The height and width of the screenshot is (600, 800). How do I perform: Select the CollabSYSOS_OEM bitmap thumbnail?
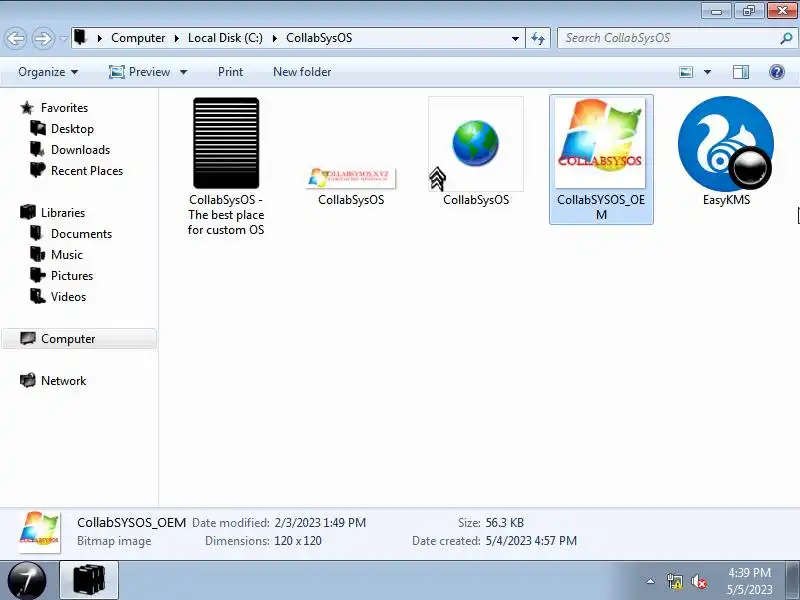[601, 143]
